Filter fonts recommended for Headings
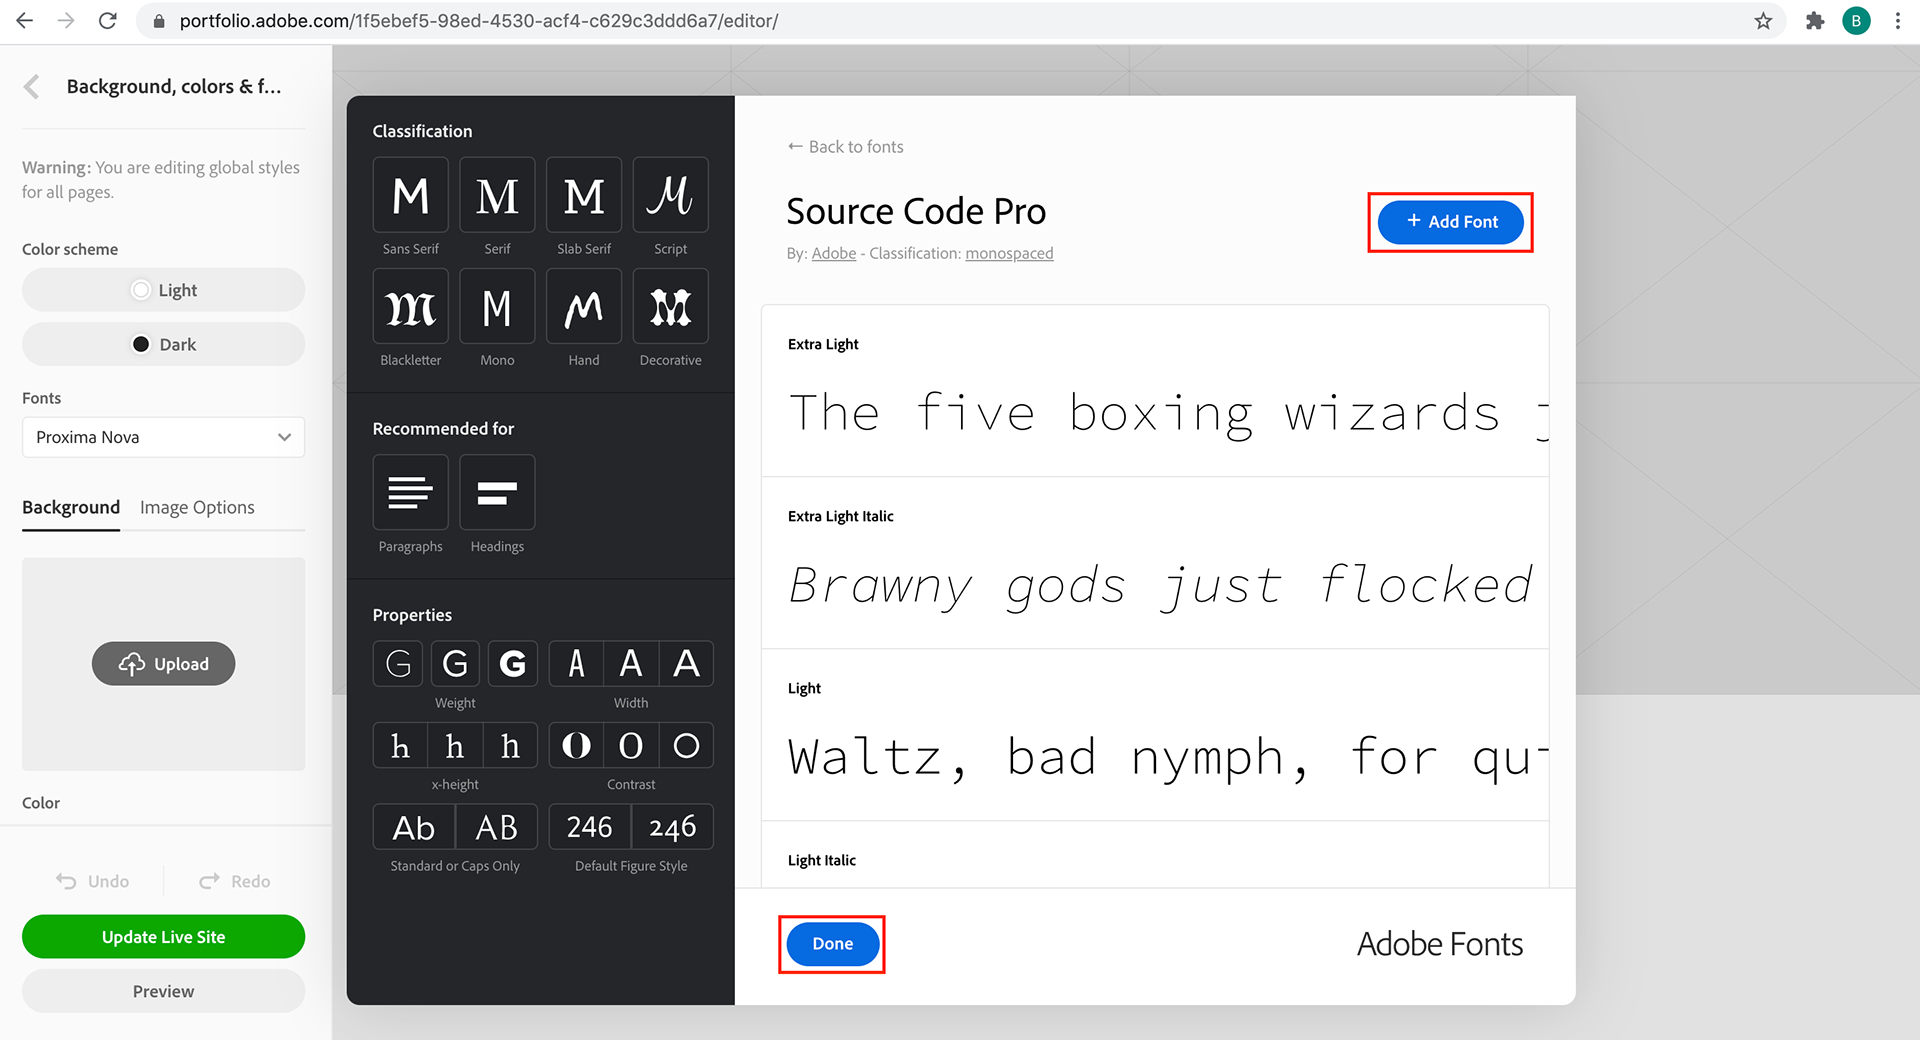1920x1040 pixels. [x=497, y=492]
